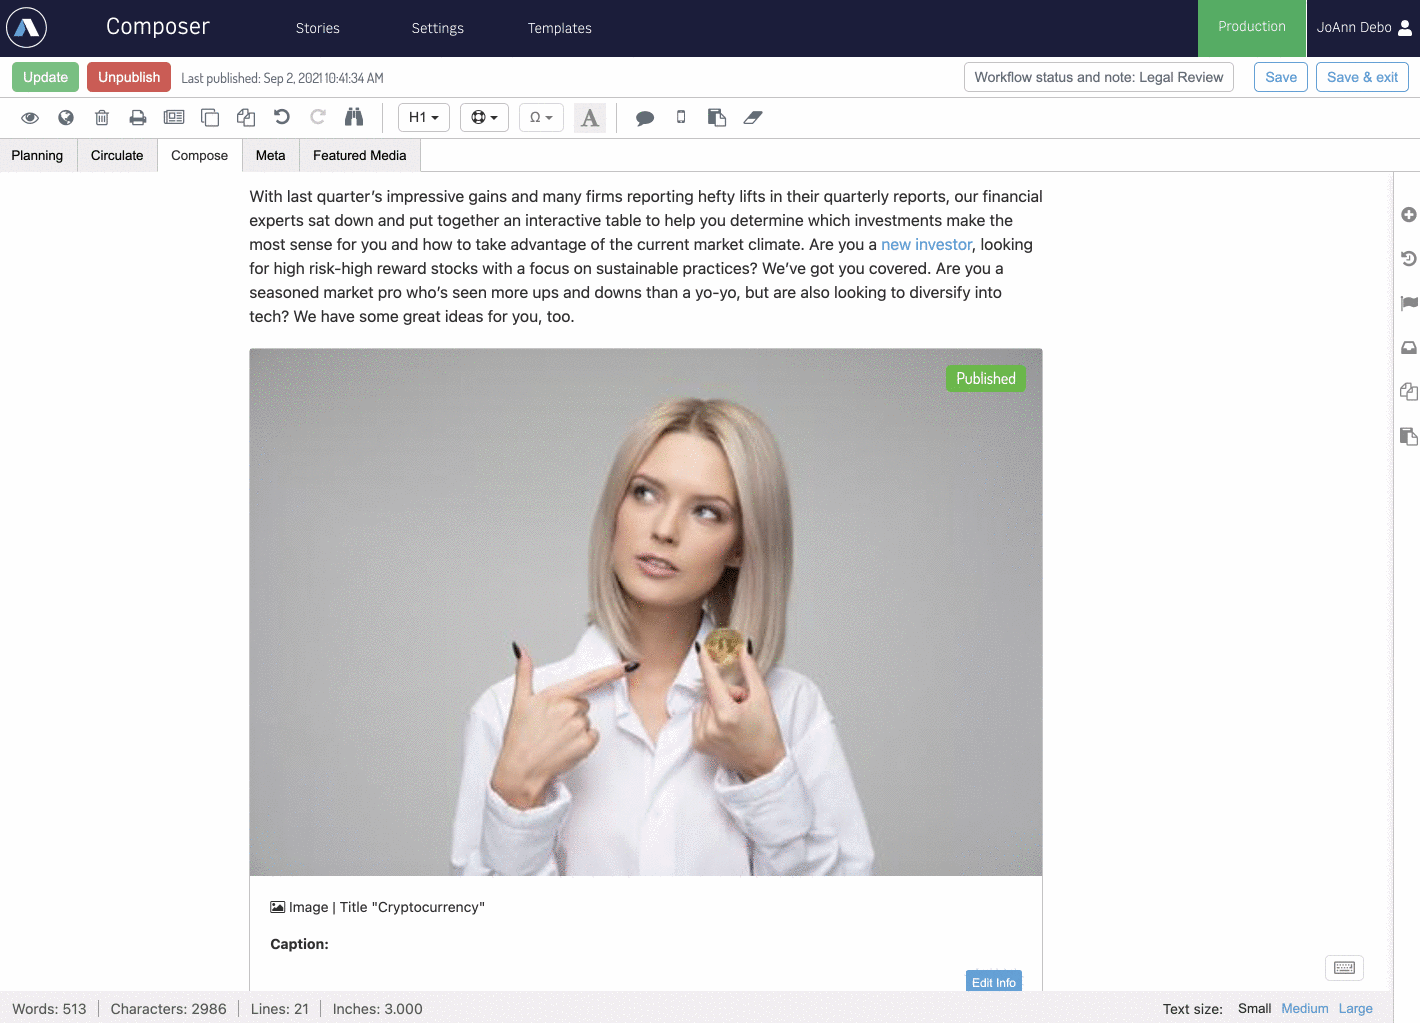Click the Edit Info button
Viewport: 1420px width, 1023px height.
[x=994, y=981]
